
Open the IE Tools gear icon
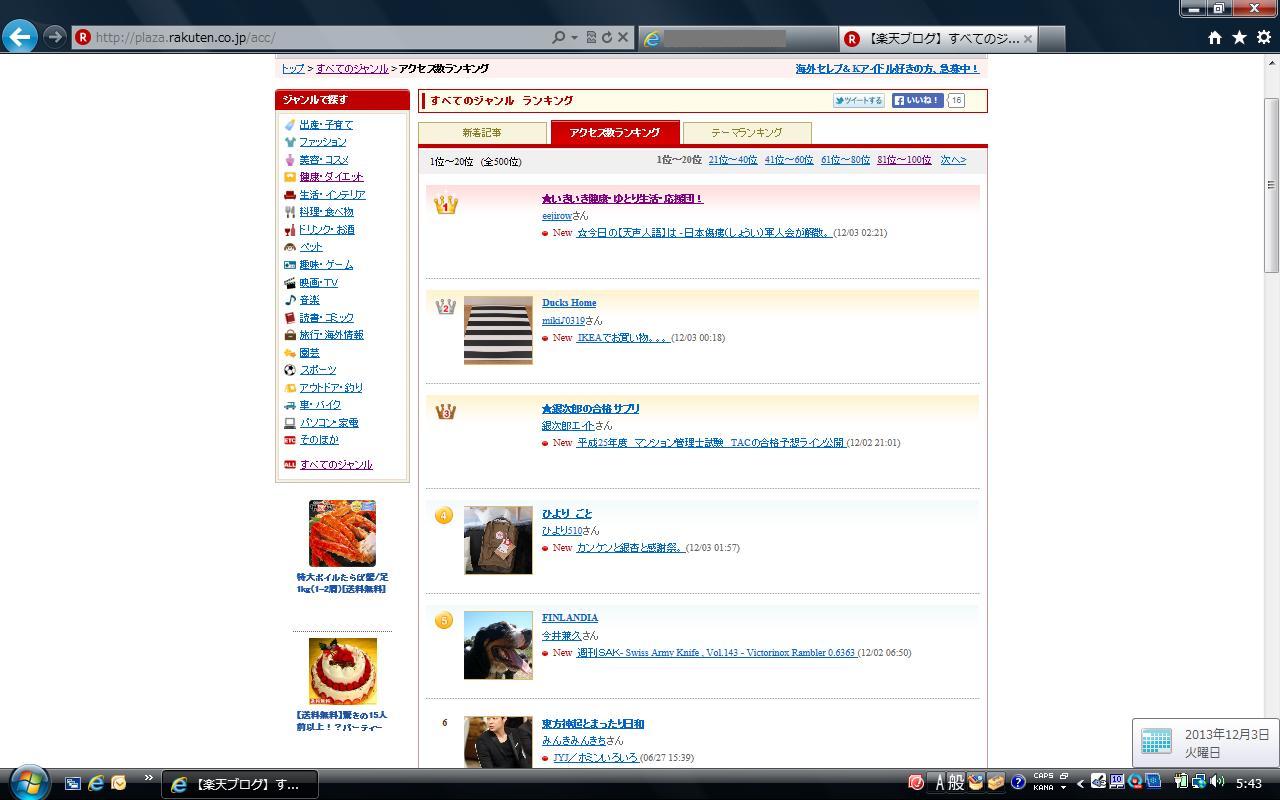tap(1263, 37)
